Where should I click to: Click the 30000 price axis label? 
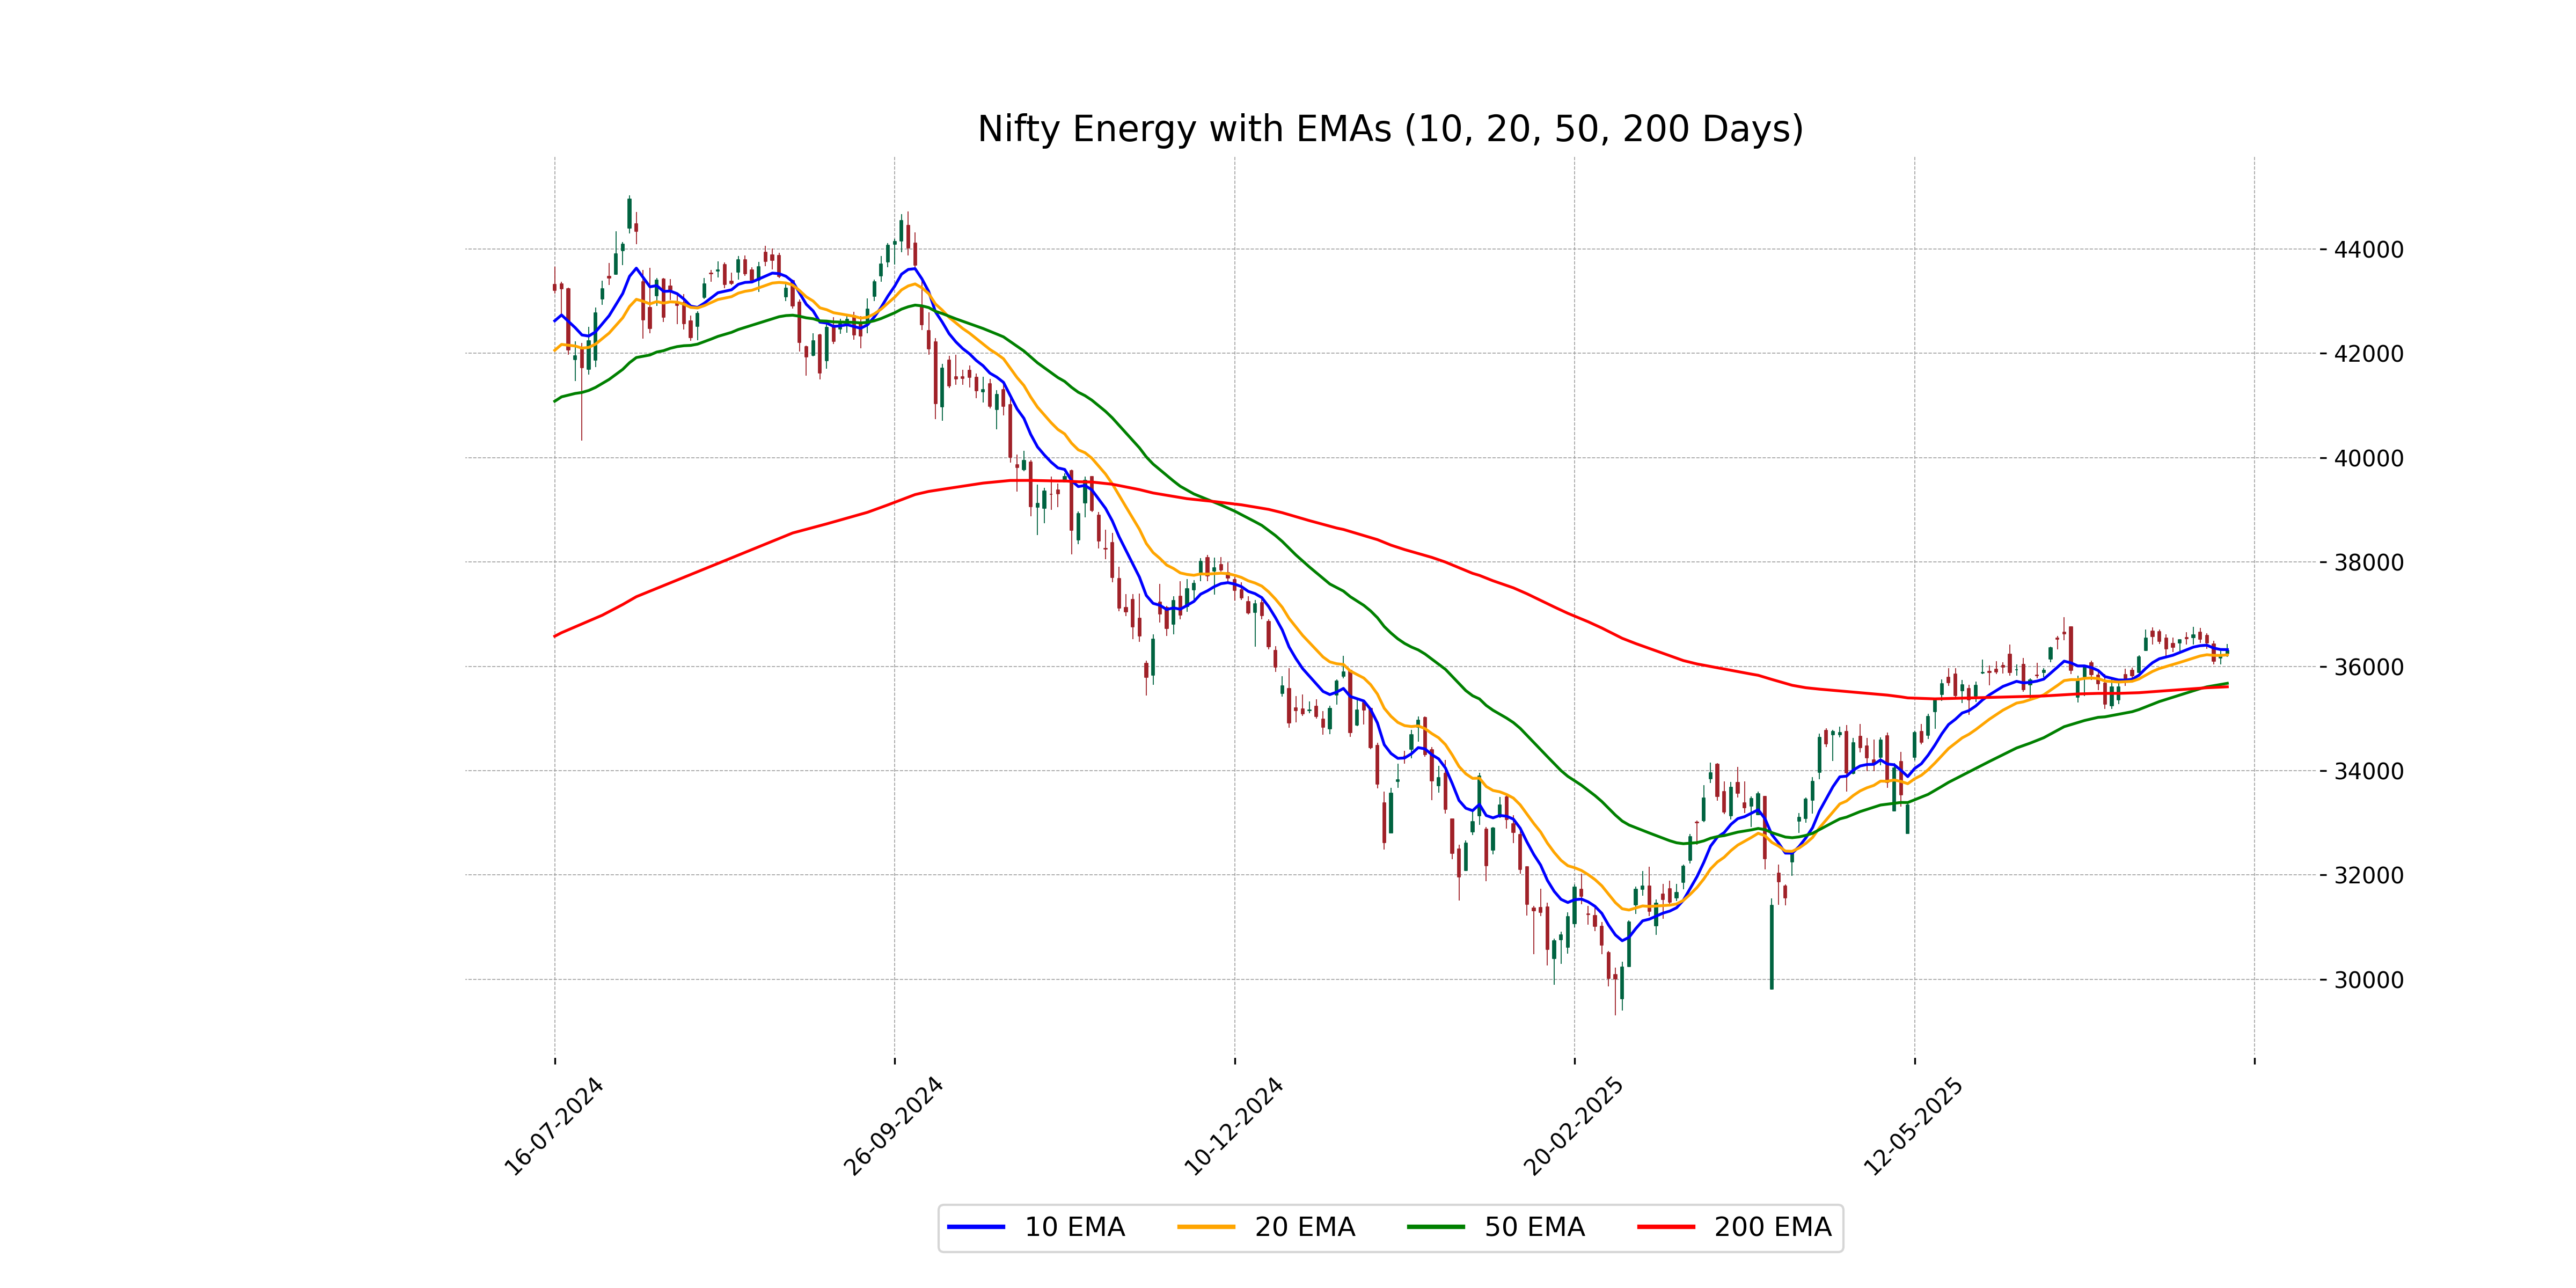(x=2368, y=980)
